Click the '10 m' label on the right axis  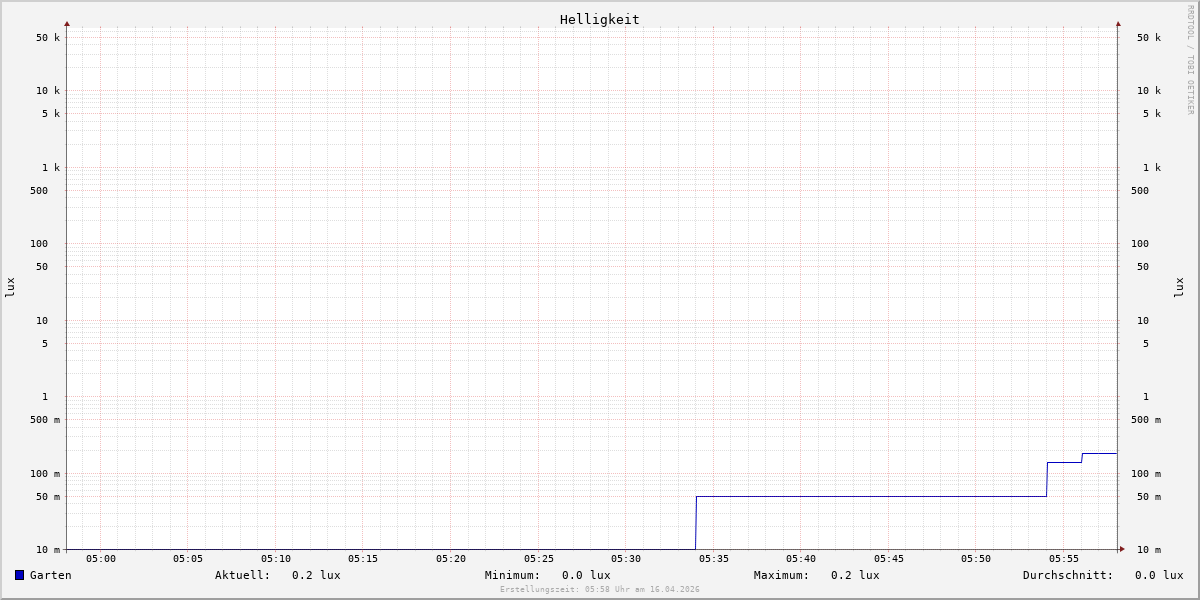point(1149,550)
